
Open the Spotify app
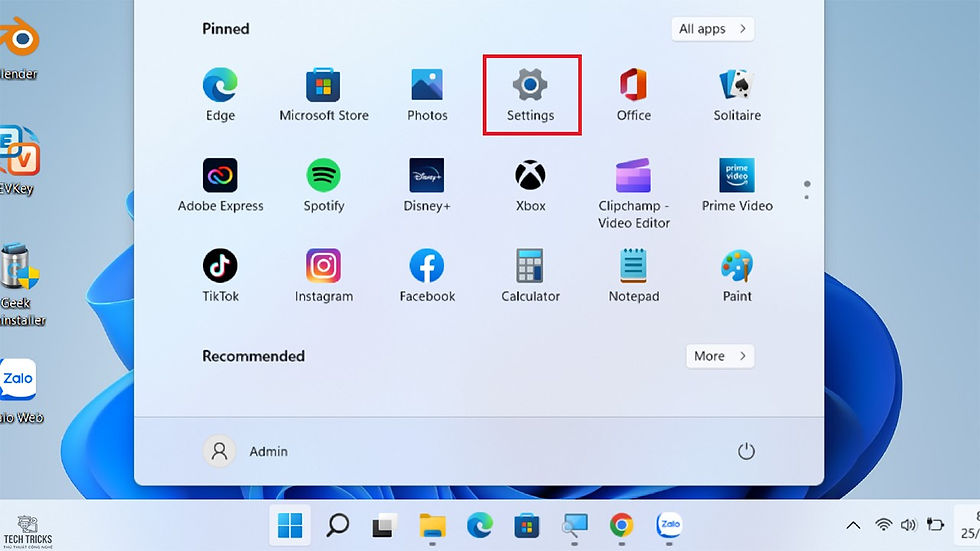(x=324, y=186)
